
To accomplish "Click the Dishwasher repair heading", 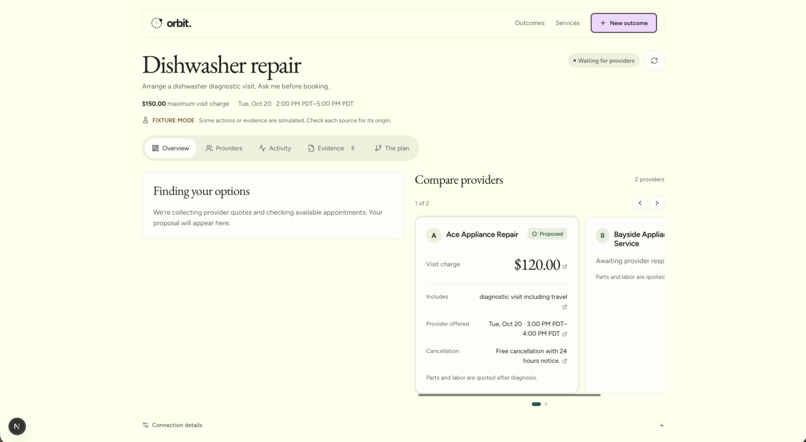I will pos(222,65).
